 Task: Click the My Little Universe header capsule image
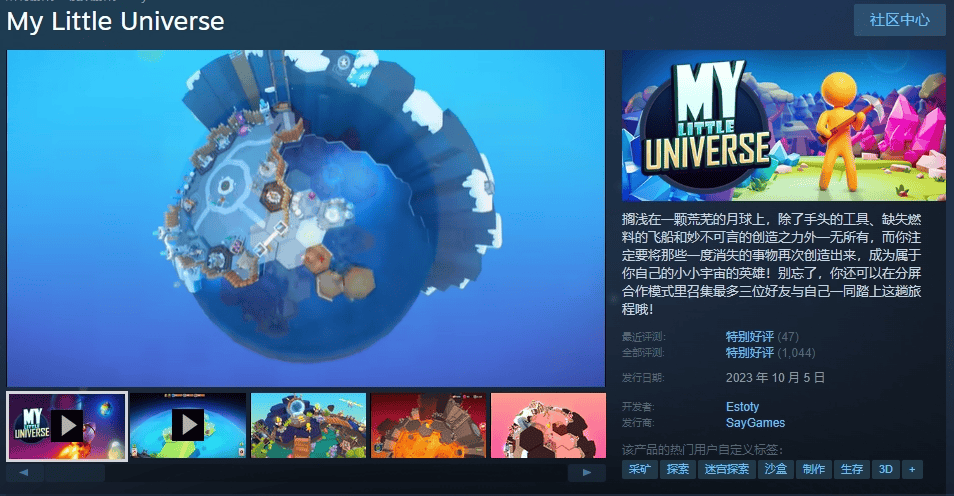(784, 125)
